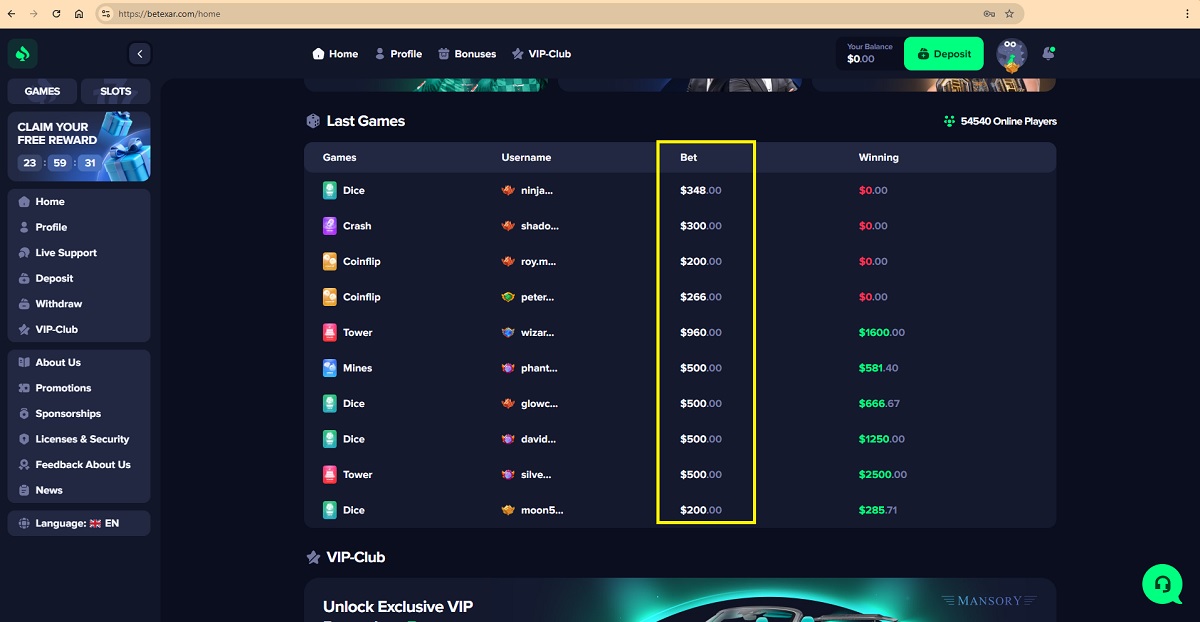This screenshot has width=1200, height=622.
Task: Open the Language: EN selector
Action: pos(79,523)
